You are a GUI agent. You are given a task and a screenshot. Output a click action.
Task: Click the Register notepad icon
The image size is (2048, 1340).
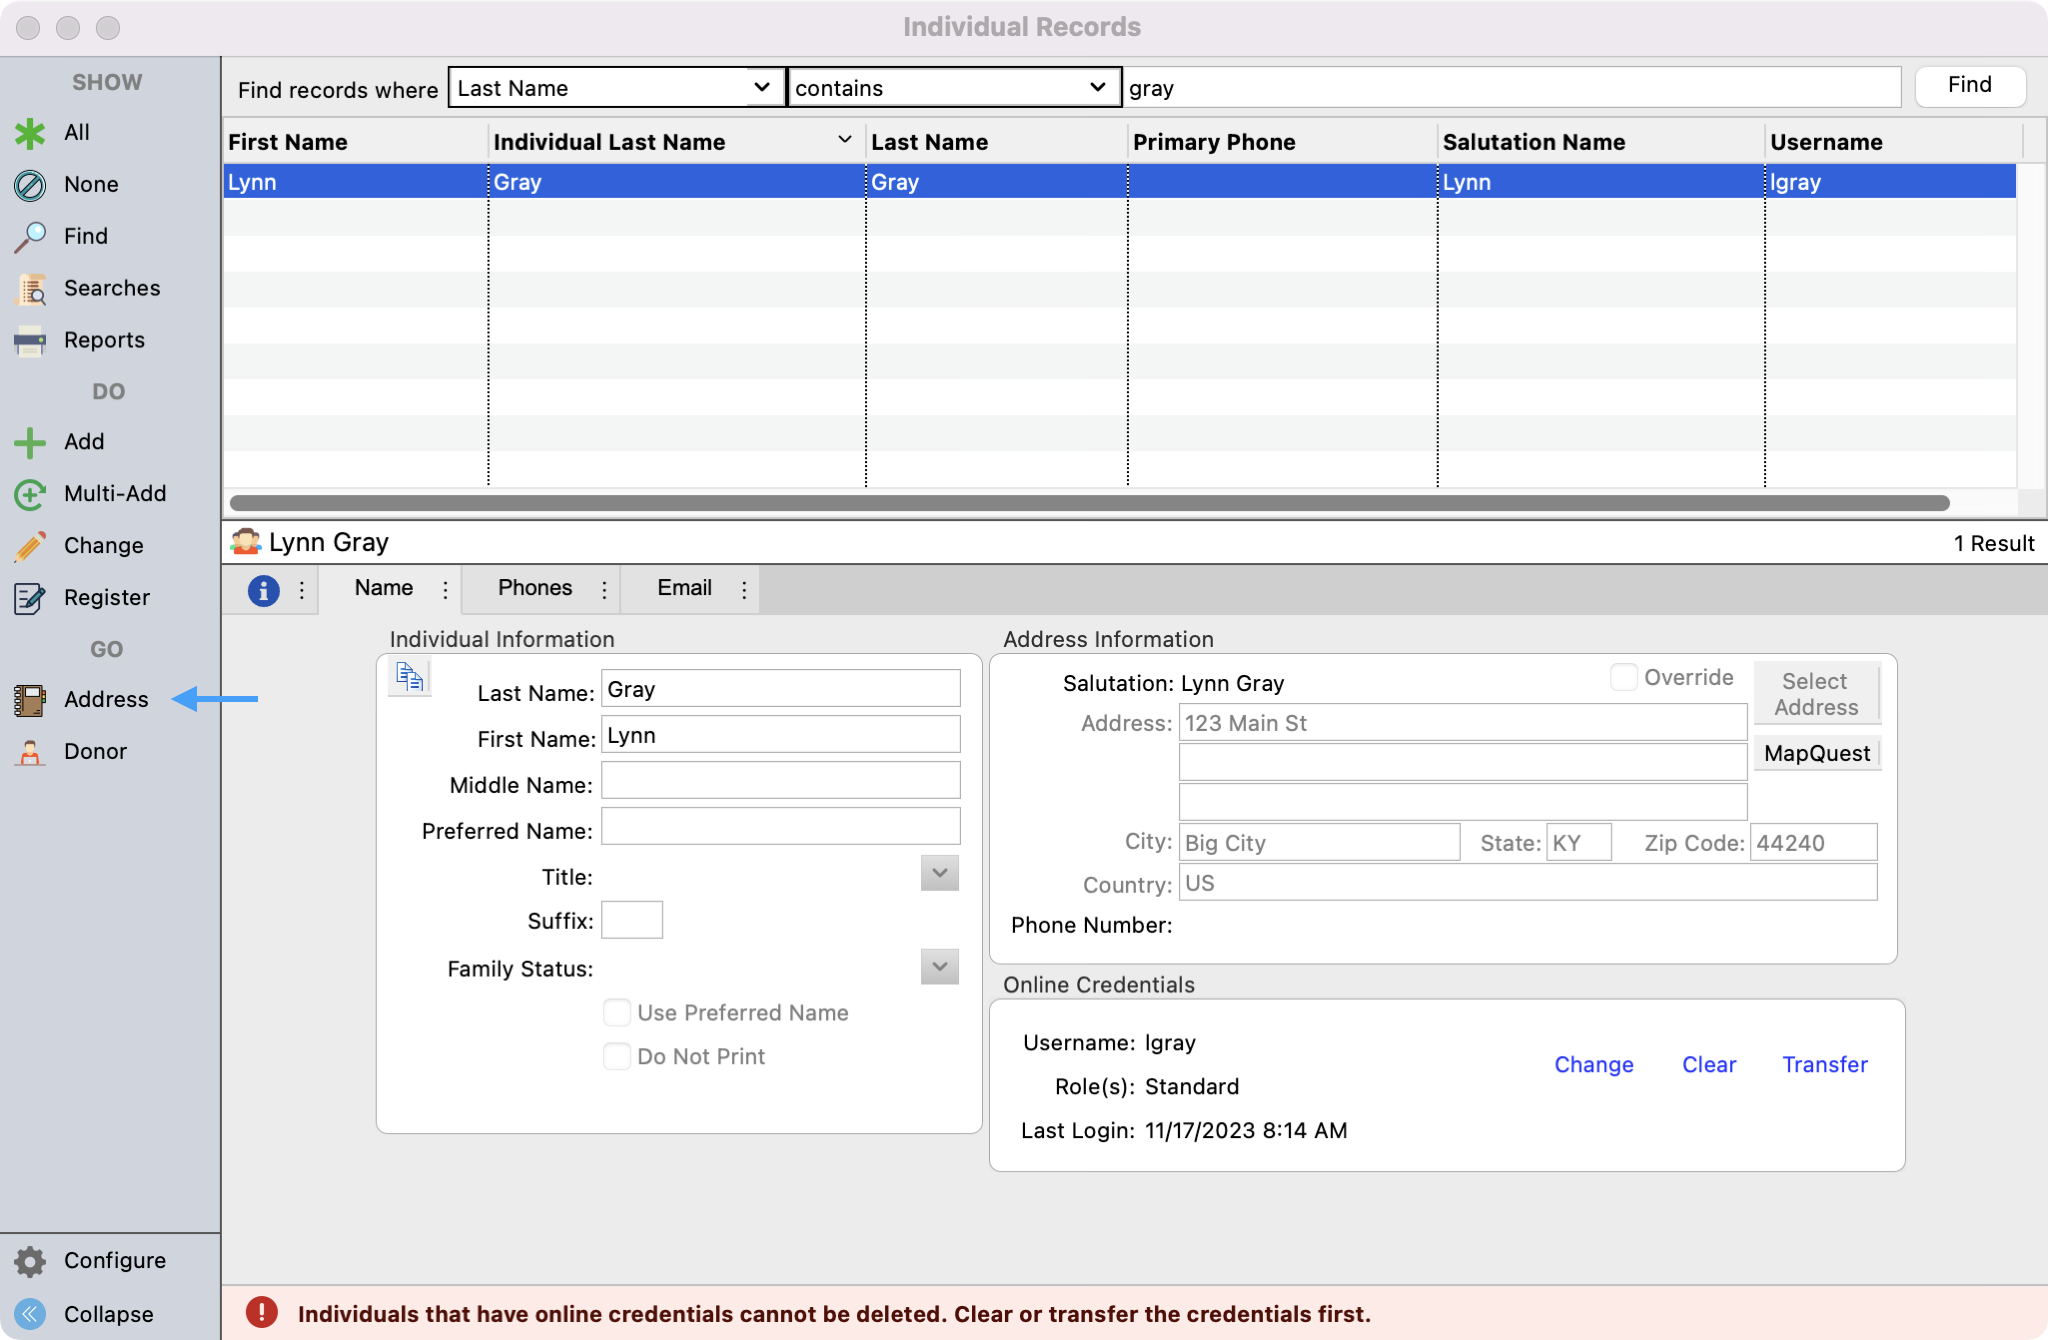(x=30, y=598)
